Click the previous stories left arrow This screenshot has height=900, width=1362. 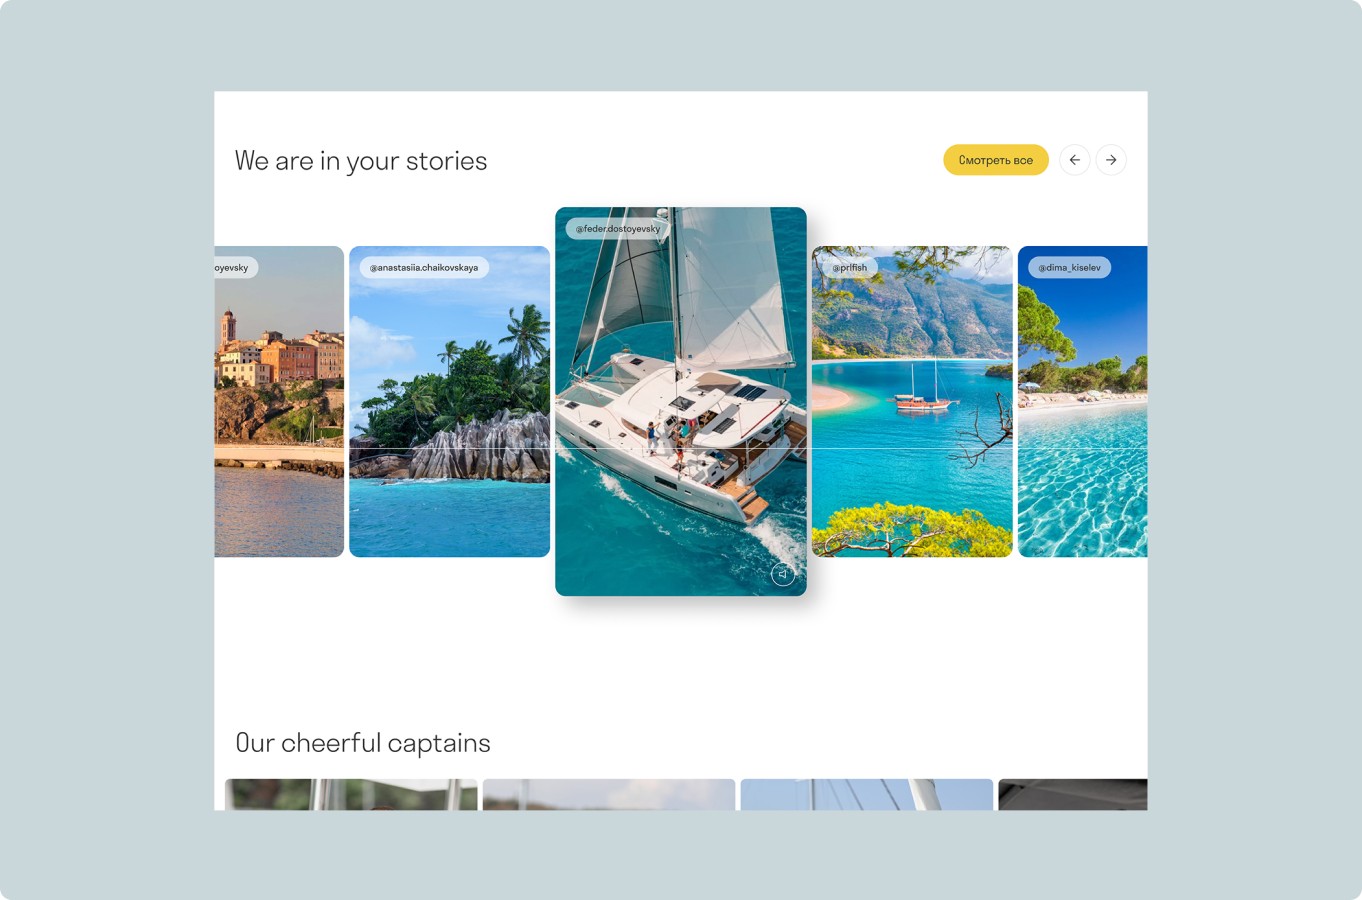pos(1075,160)
